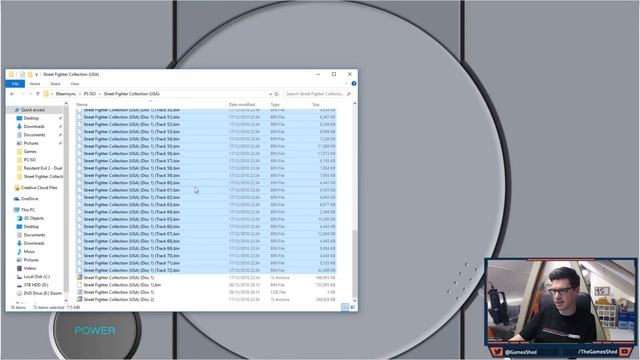Open Explorer help question mark icon
Viewport: 640px width, 360px height.
354,84
